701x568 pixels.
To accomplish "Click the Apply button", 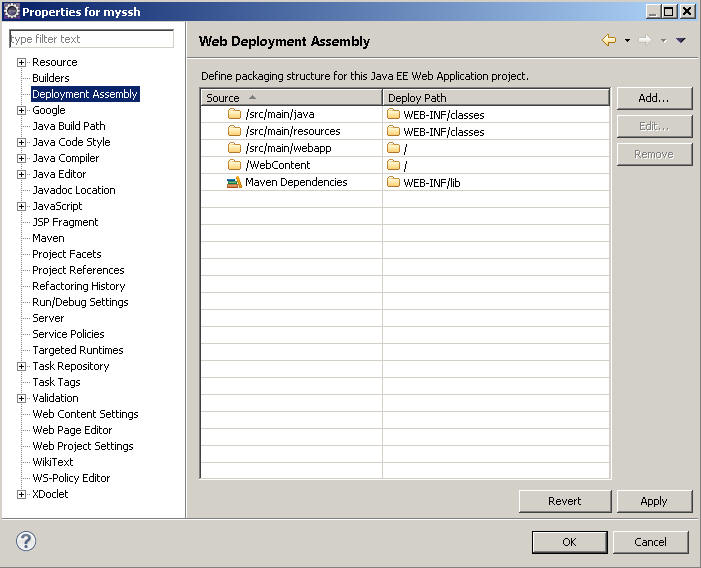I will [654, 501].
